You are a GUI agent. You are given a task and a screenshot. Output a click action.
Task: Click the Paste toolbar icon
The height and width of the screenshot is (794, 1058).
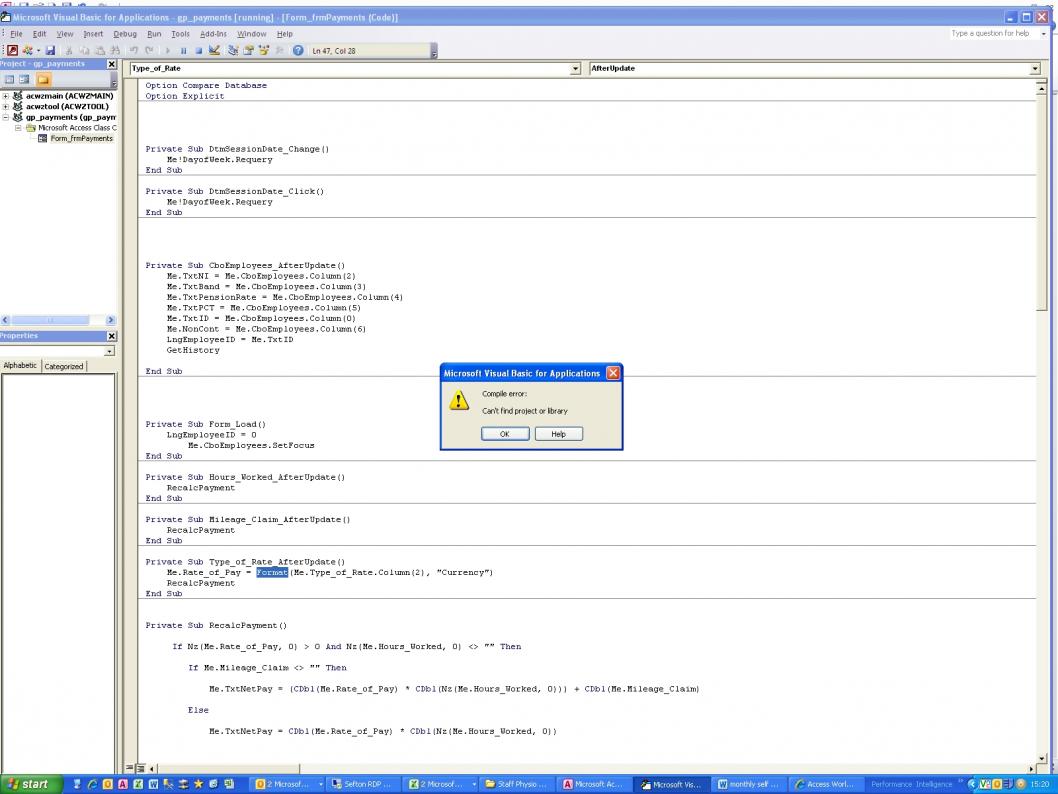[x=100, y=51]
